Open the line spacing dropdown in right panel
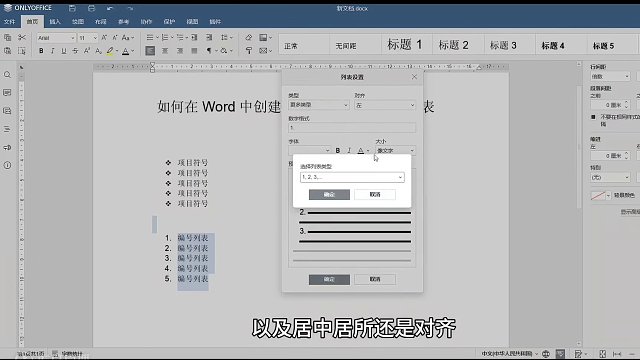The height and width of the screenshot is (360, 640). [610, 76]
